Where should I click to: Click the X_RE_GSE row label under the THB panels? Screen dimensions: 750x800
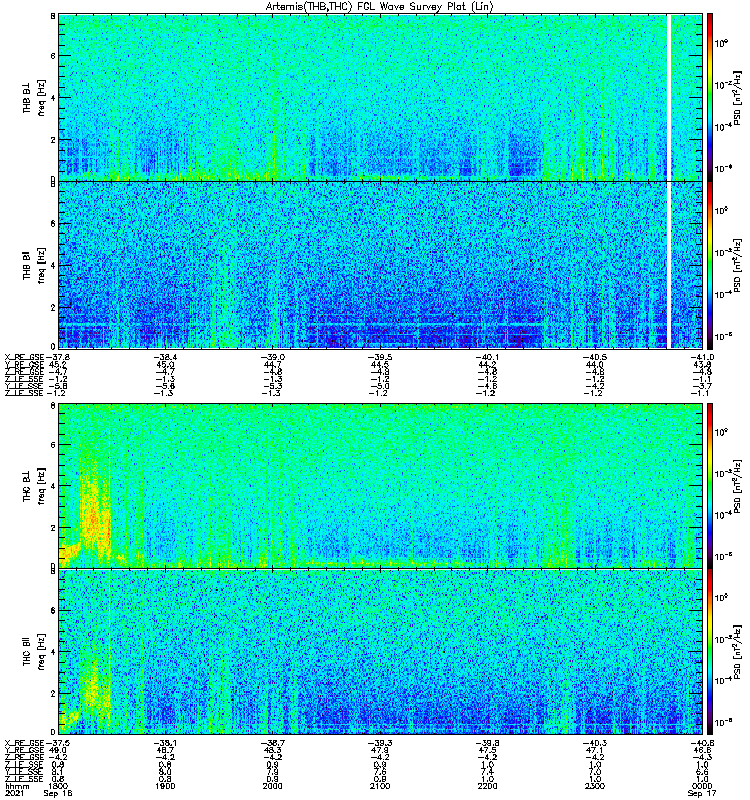(x=24, y=357)
